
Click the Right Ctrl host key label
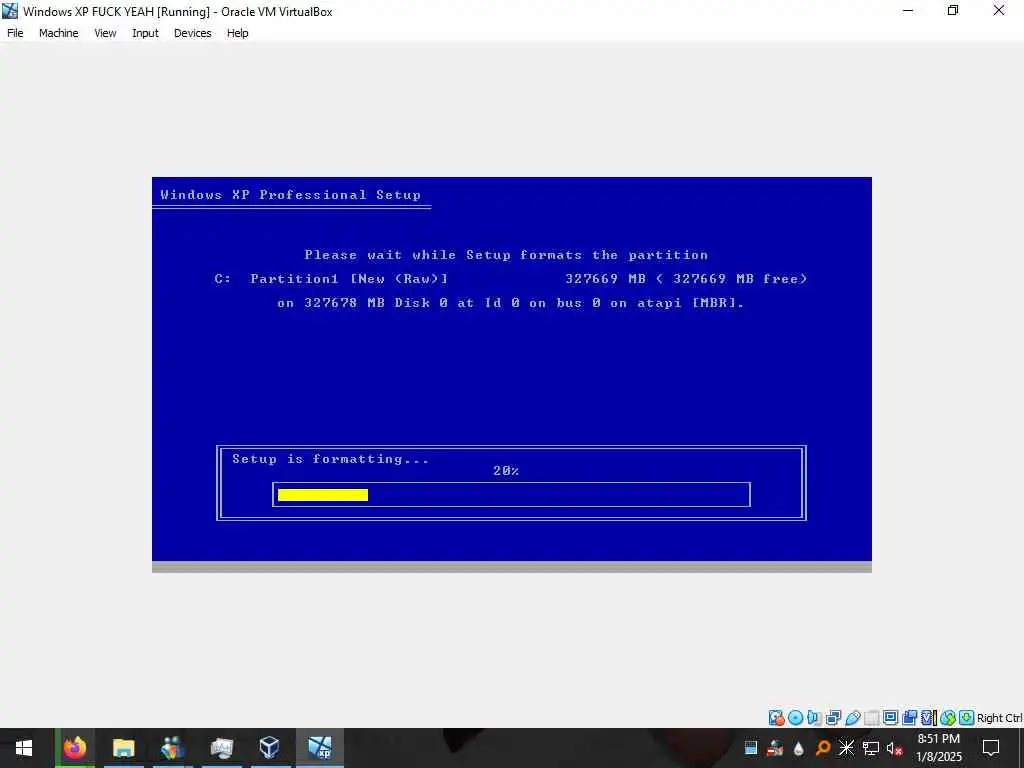[x=1000, y=718]
